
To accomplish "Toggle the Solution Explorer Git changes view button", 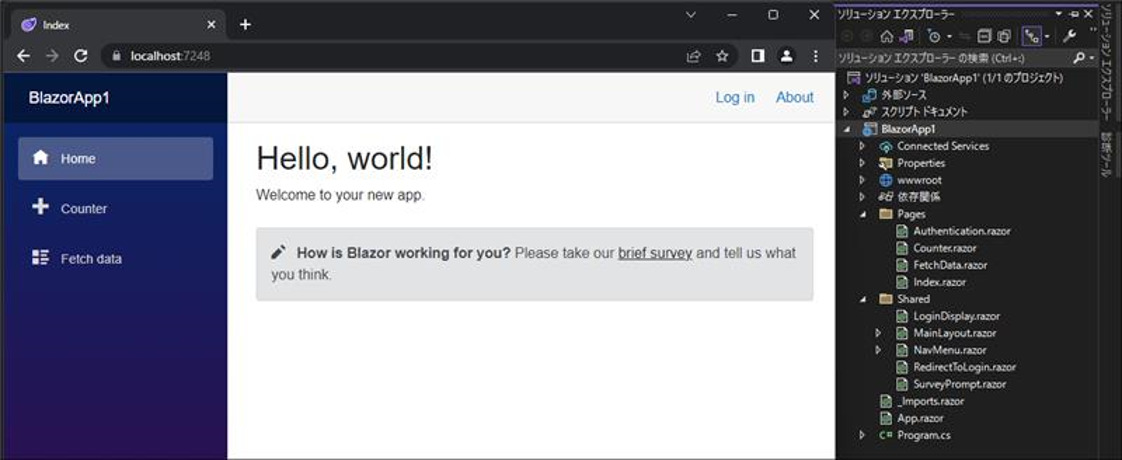I will 1032,36.
